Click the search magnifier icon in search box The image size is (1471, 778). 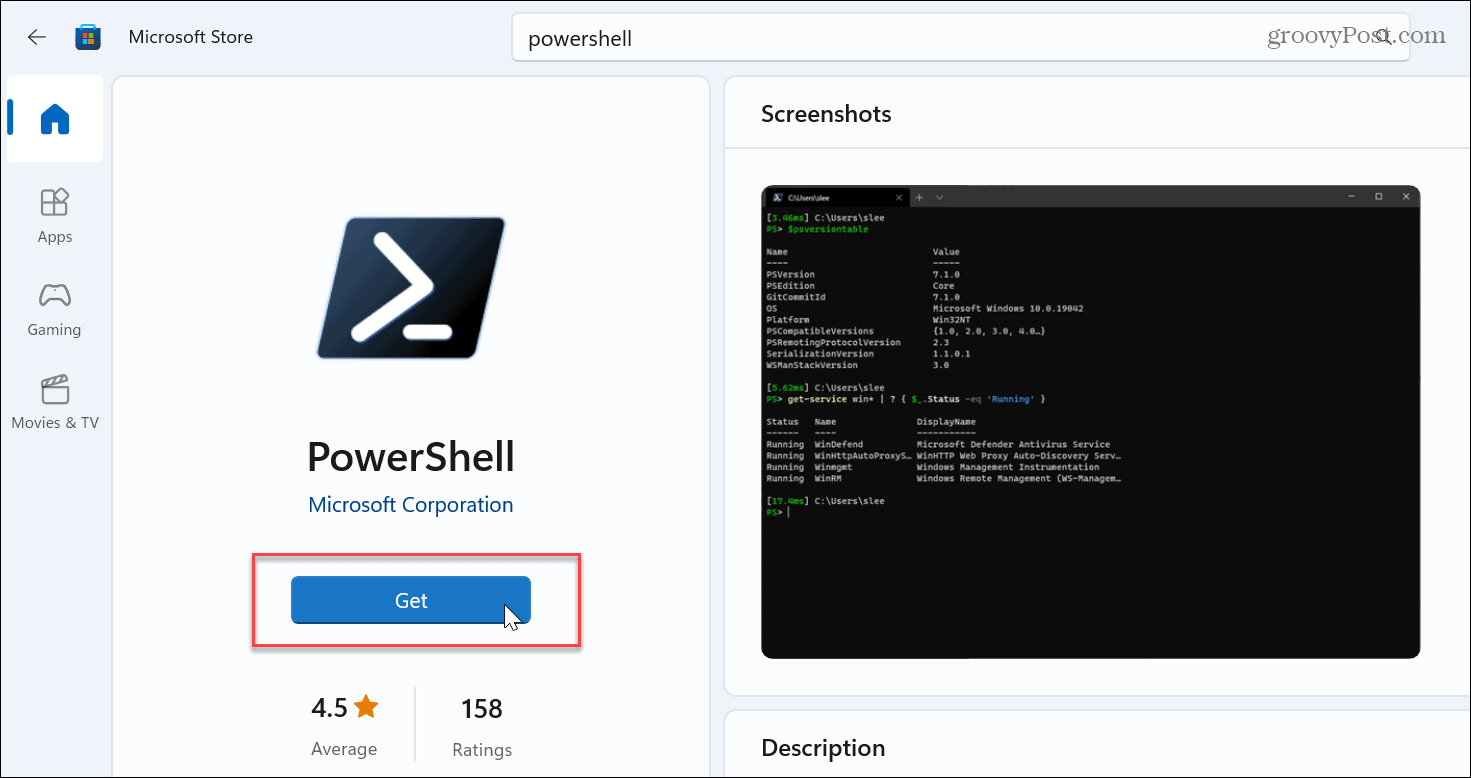(1382, 38)
